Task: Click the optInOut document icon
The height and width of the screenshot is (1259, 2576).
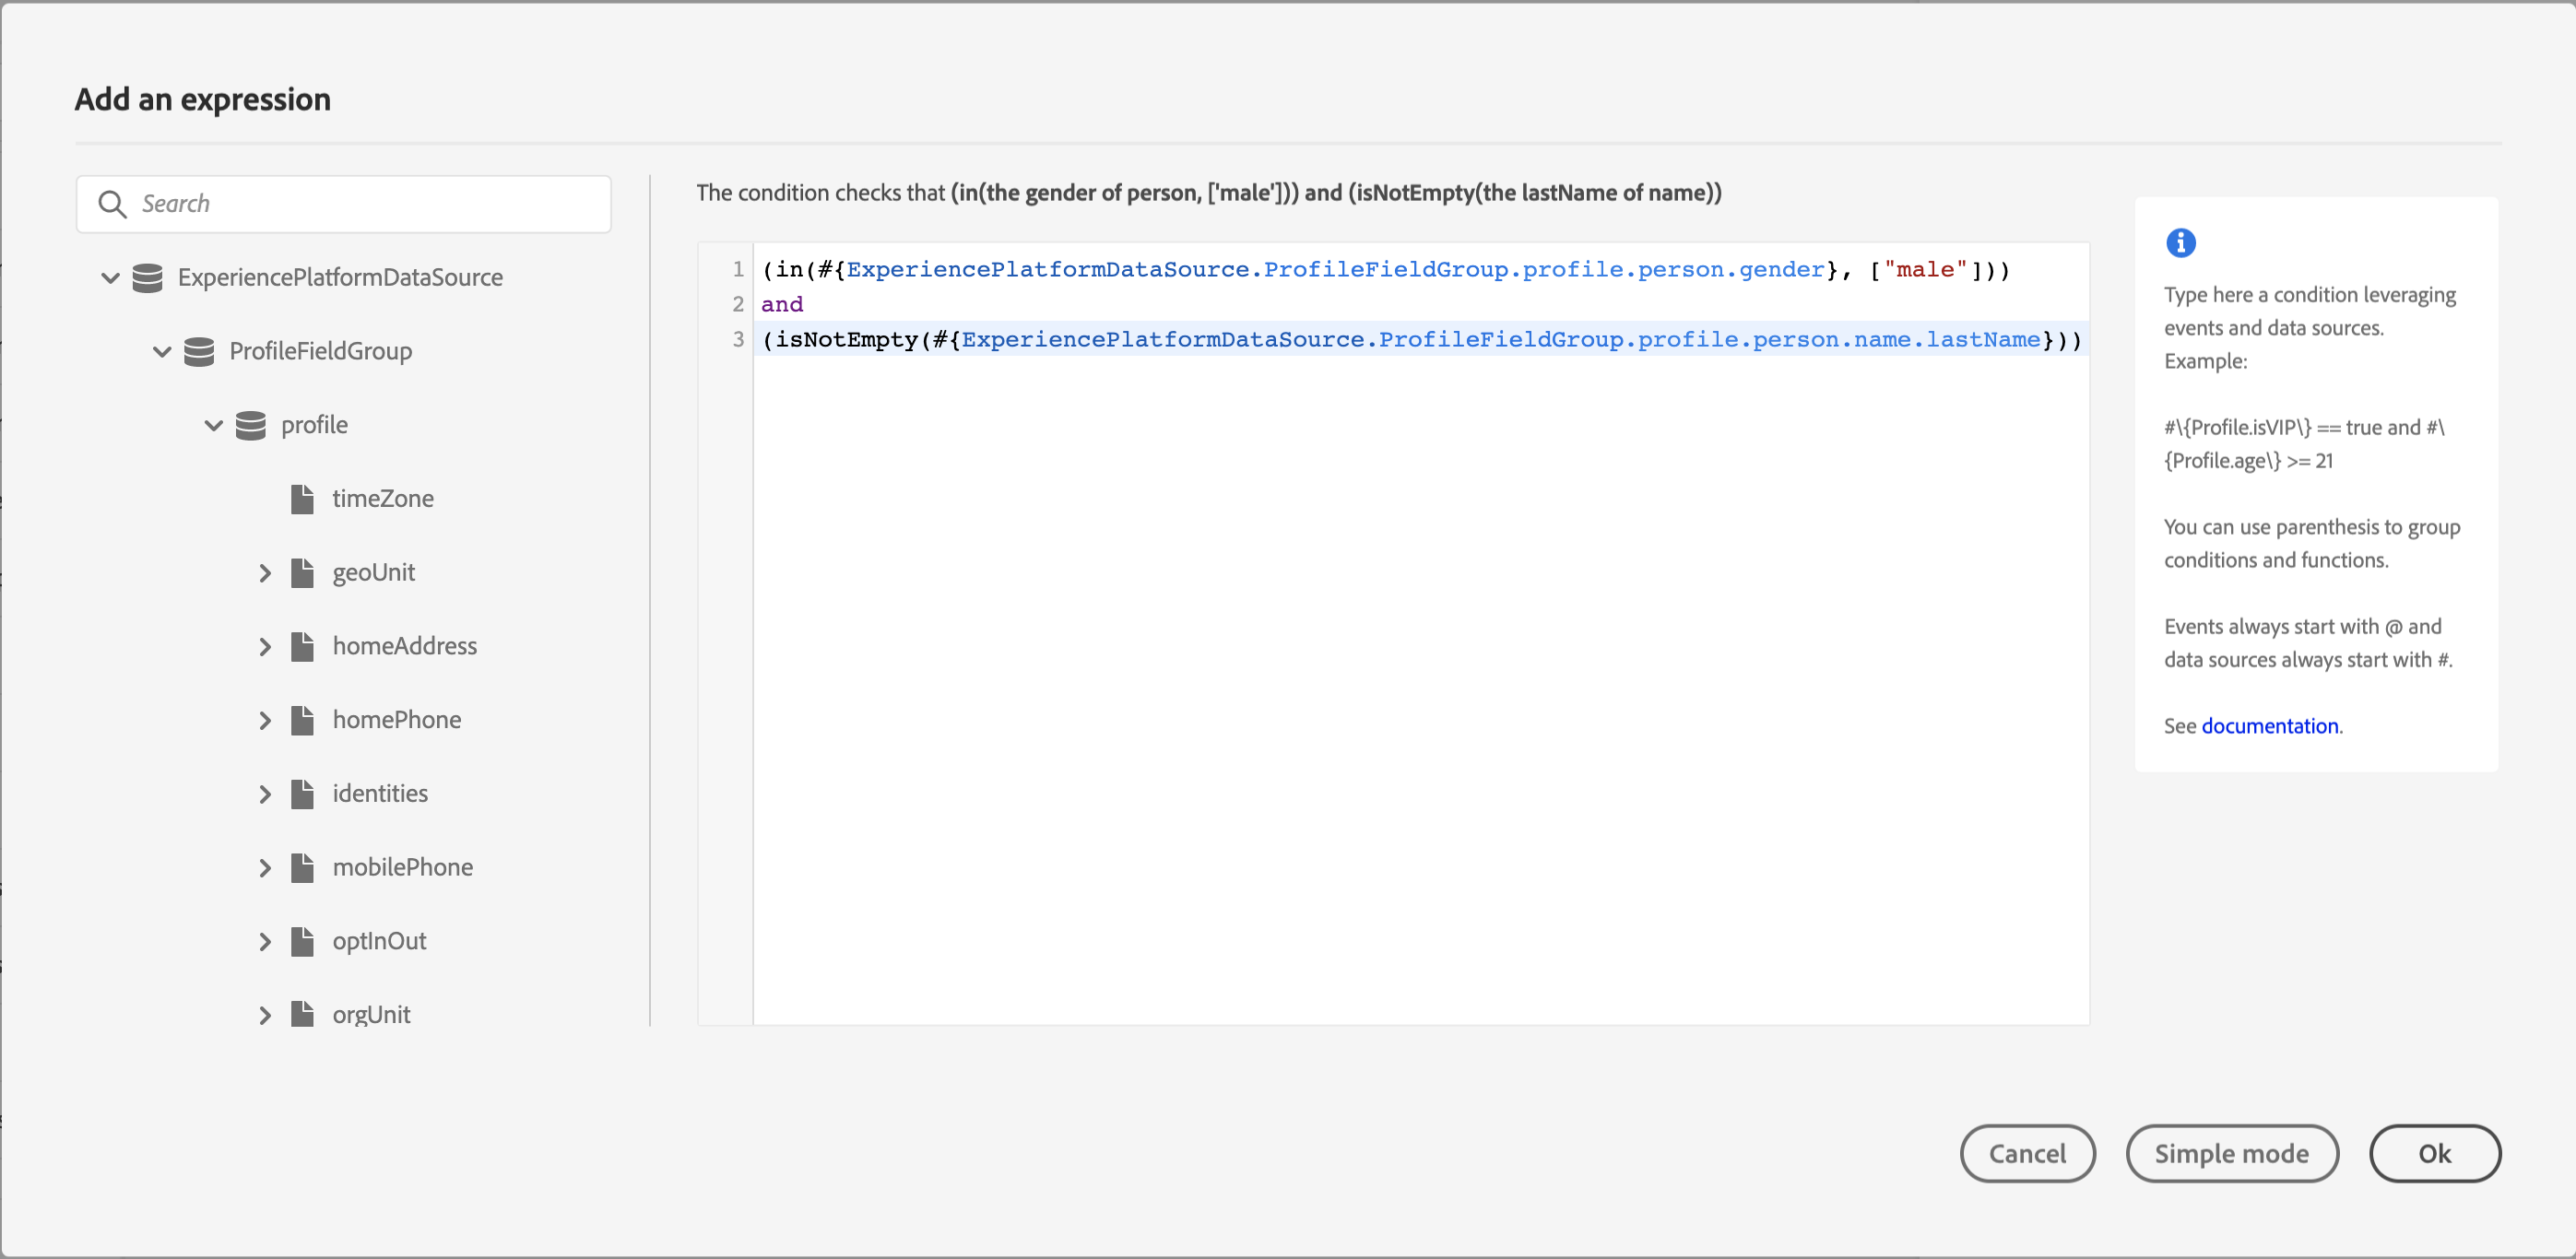Action: pyautogui.click(x=304, y=940)
